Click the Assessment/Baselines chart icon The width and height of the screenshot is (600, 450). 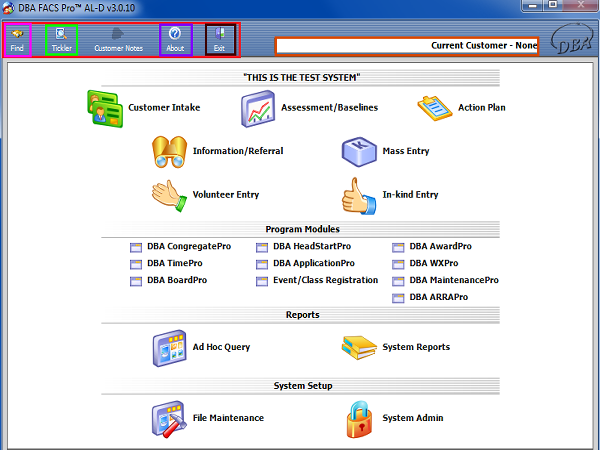click(258, 109)
